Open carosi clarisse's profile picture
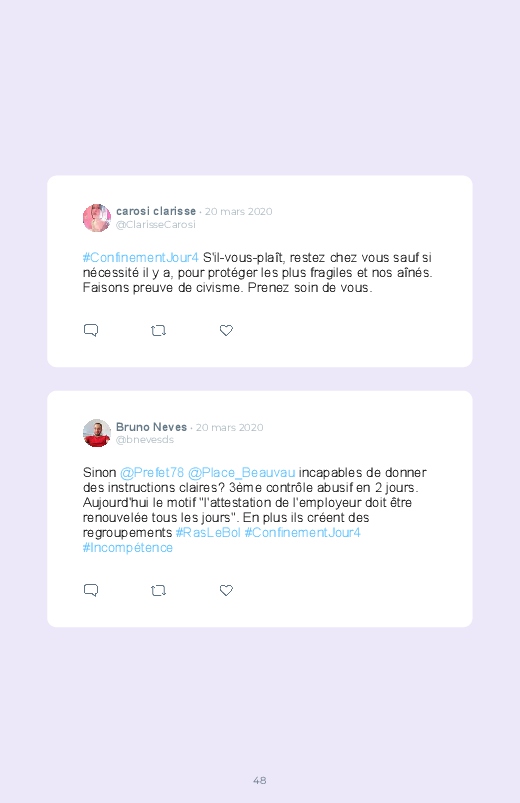520x803 pixels. [x=97, y=218]
